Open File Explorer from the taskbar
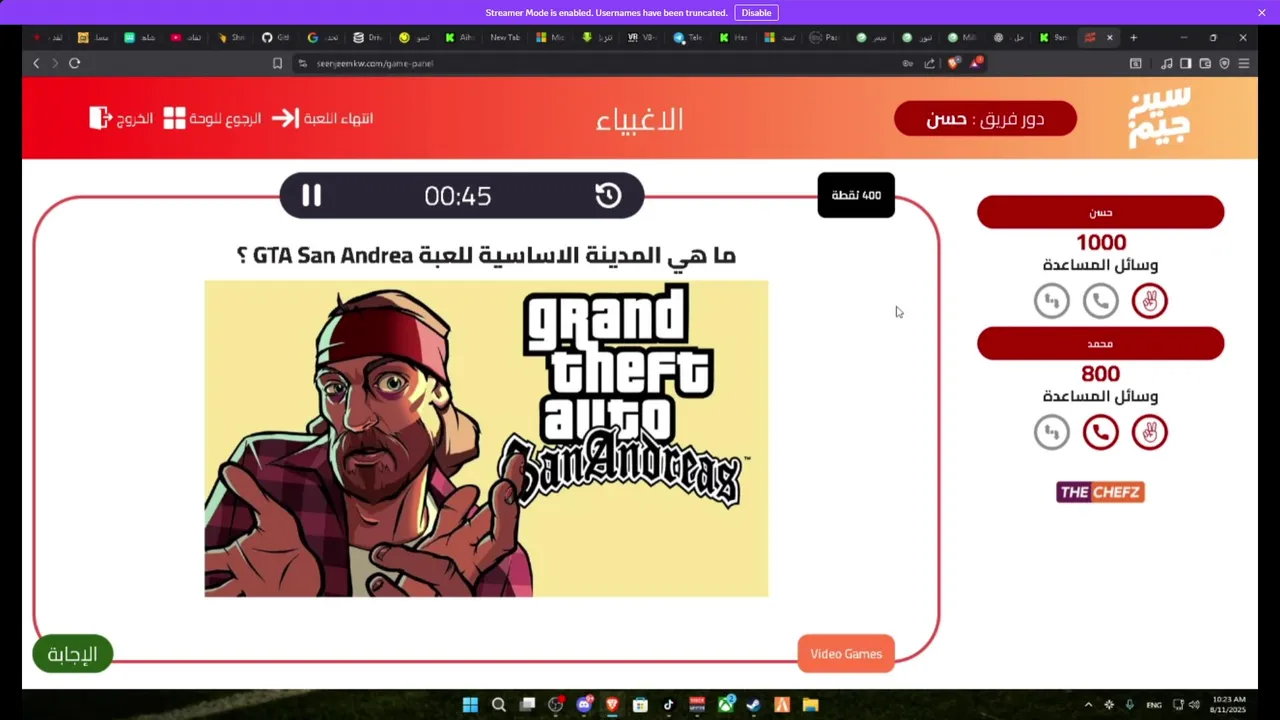1280x720 pixels. [x=810, y=705]
